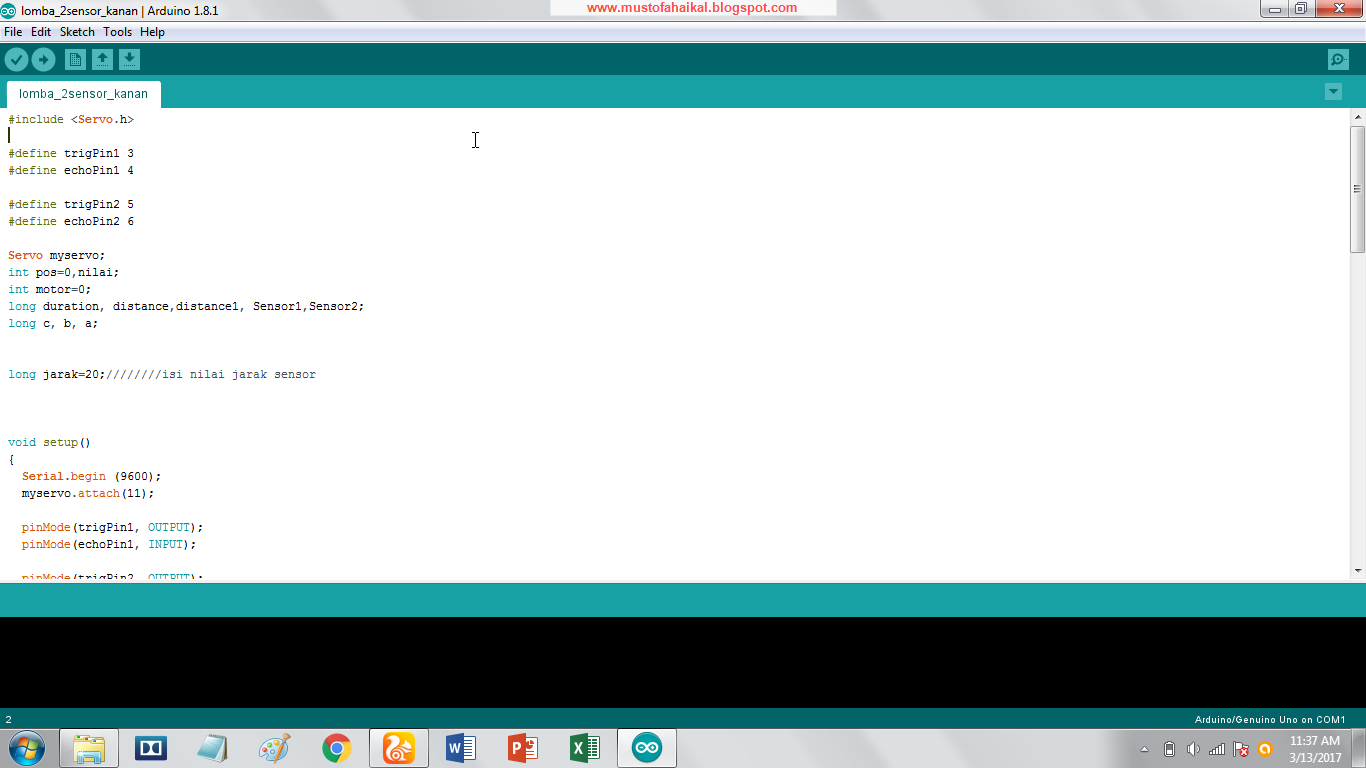
Task: Open Excel from the taskbar
Action: tap(584, 747)
